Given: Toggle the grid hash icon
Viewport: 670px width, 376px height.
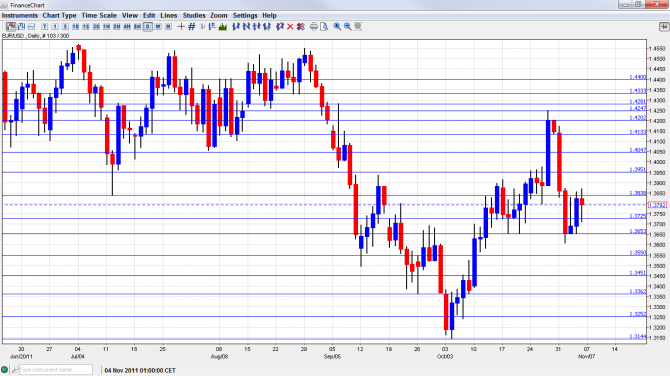Looking at the screenshot, I should [x=191, y=26].
